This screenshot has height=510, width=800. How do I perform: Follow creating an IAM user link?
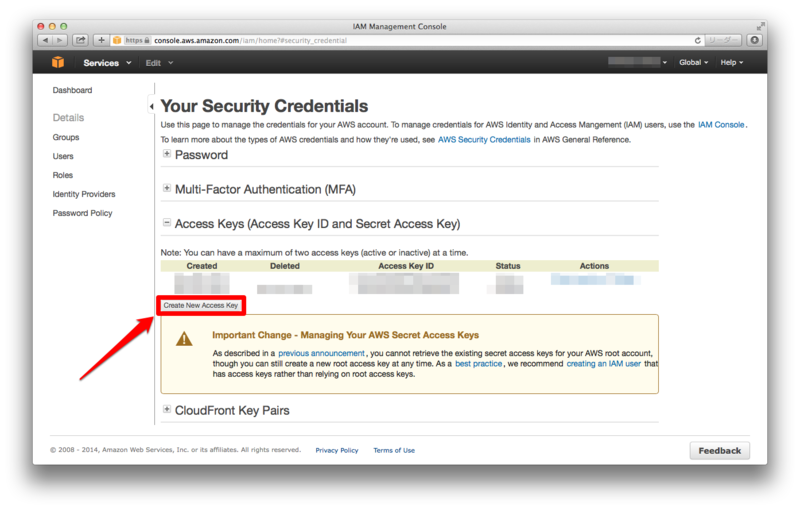[x=604, y=364]
